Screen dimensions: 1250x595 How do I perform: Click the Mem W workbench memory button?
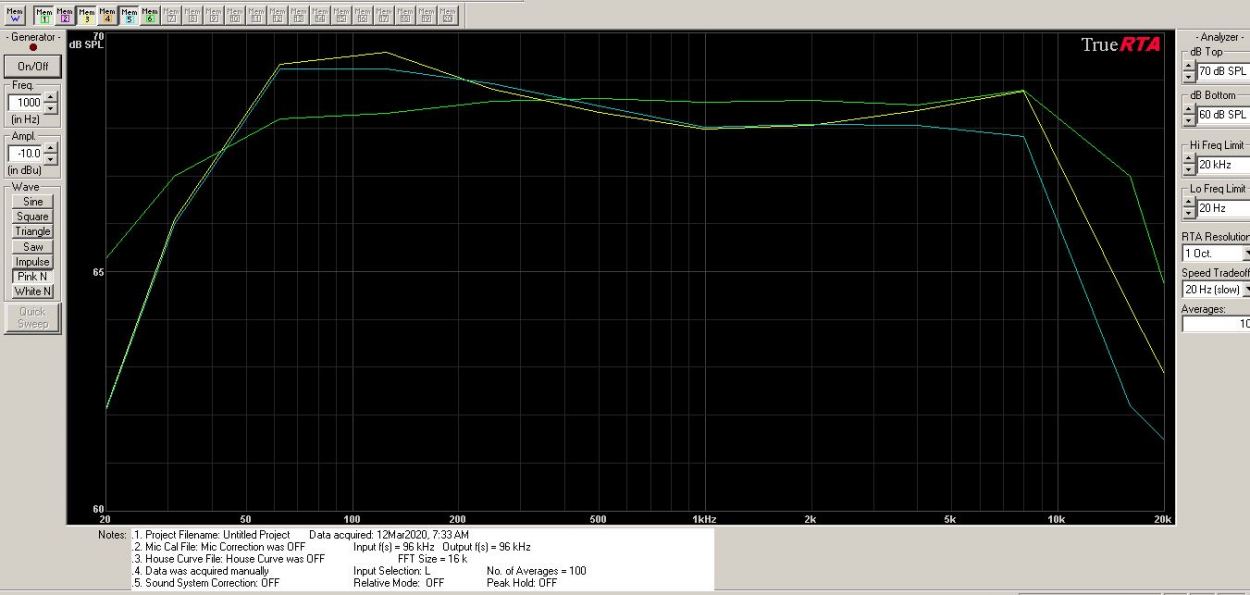[x=15, y=15]
